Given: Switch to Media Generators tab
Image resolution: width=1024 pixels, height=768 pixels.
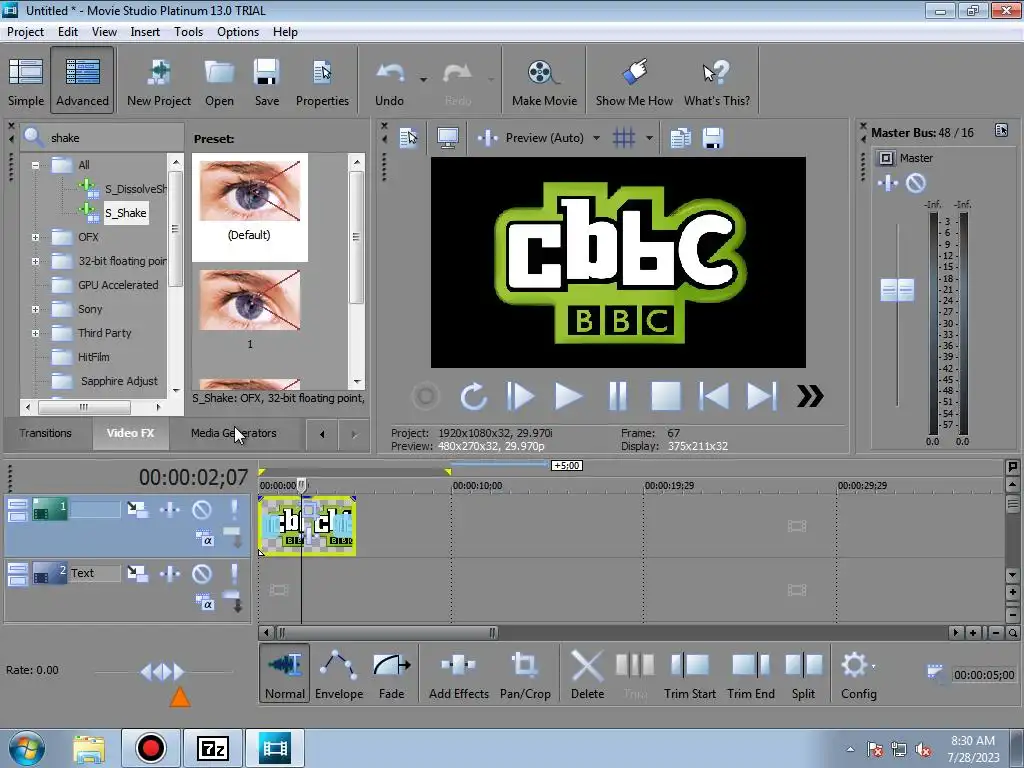Looking at the screenshot, I should click(233, 433).
